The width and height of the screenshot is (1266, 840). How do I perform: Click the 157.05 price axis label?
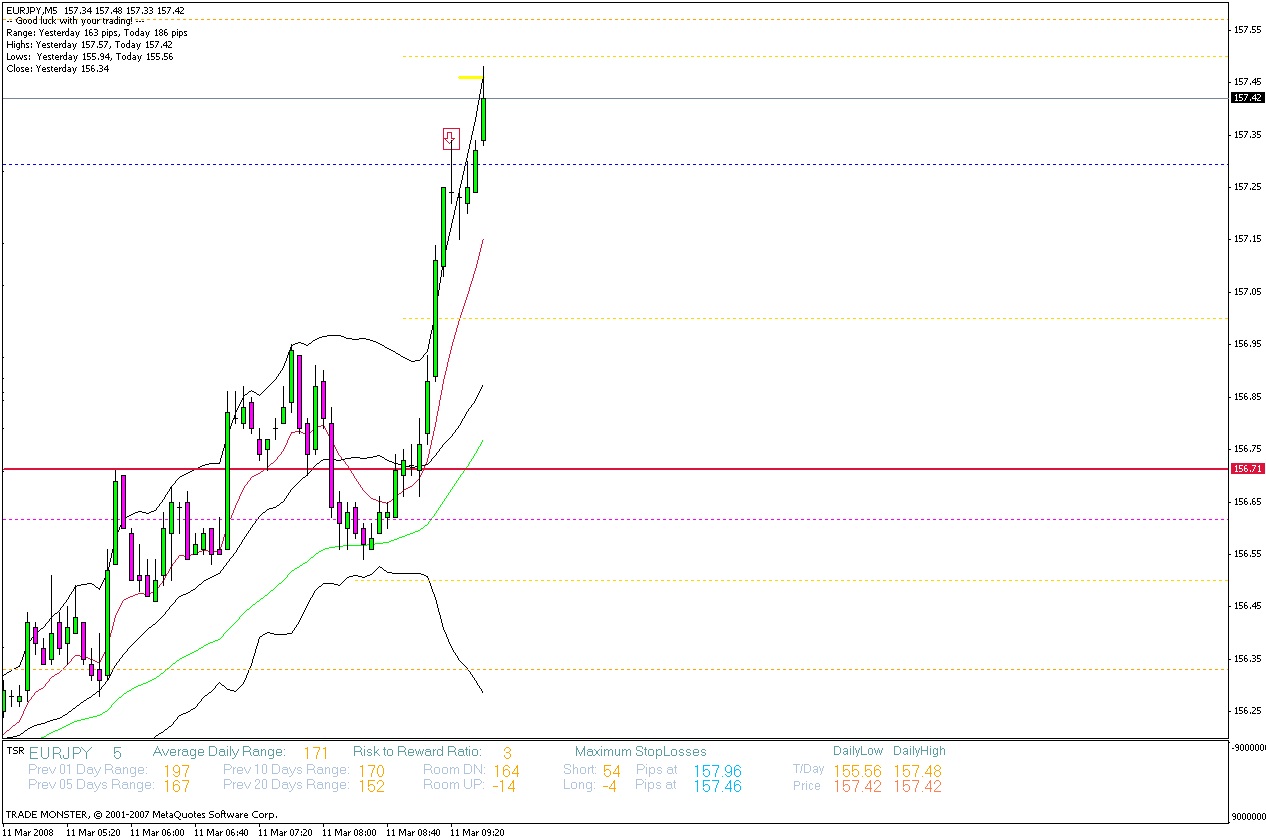point(1247,292)
